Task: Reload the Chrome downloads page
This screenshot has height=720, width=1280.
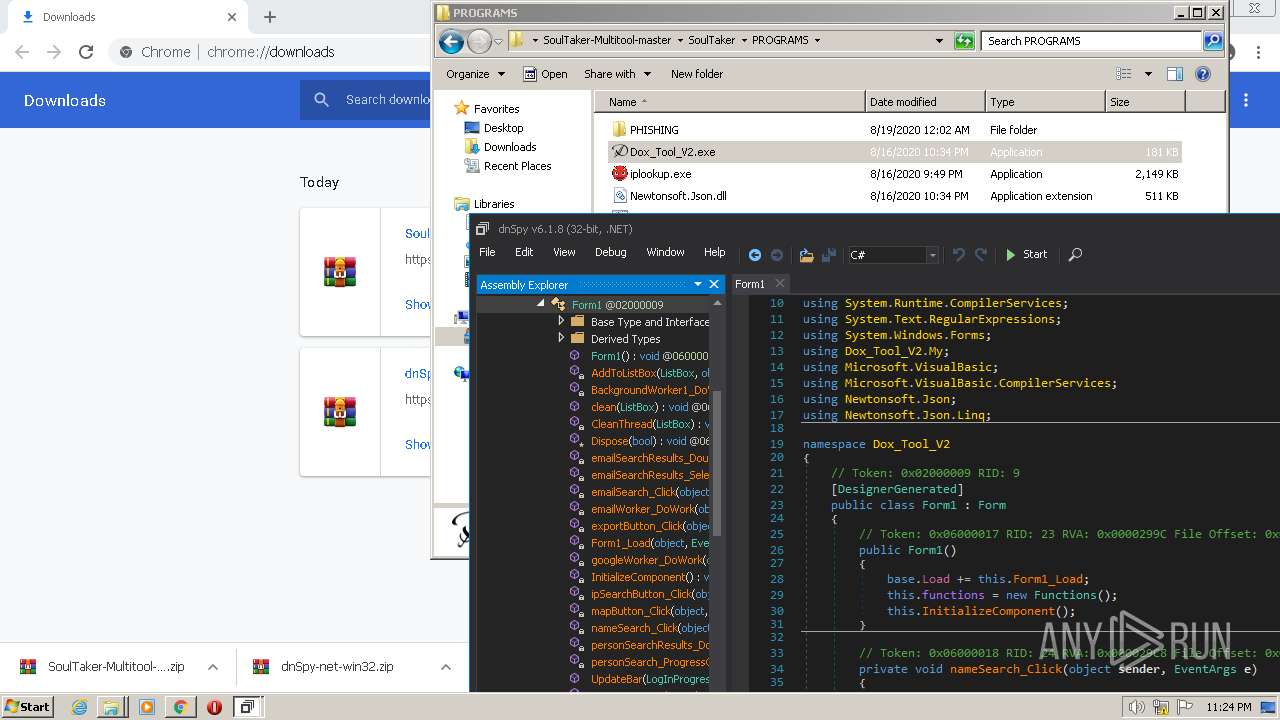Action: point(86,52)
